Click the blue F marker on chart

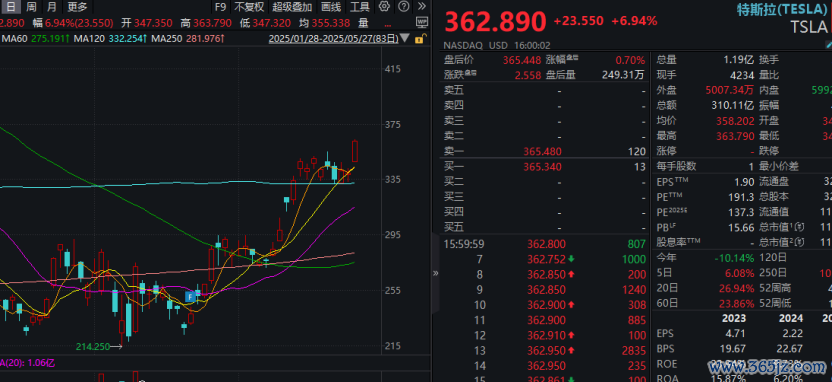point(188,297)
